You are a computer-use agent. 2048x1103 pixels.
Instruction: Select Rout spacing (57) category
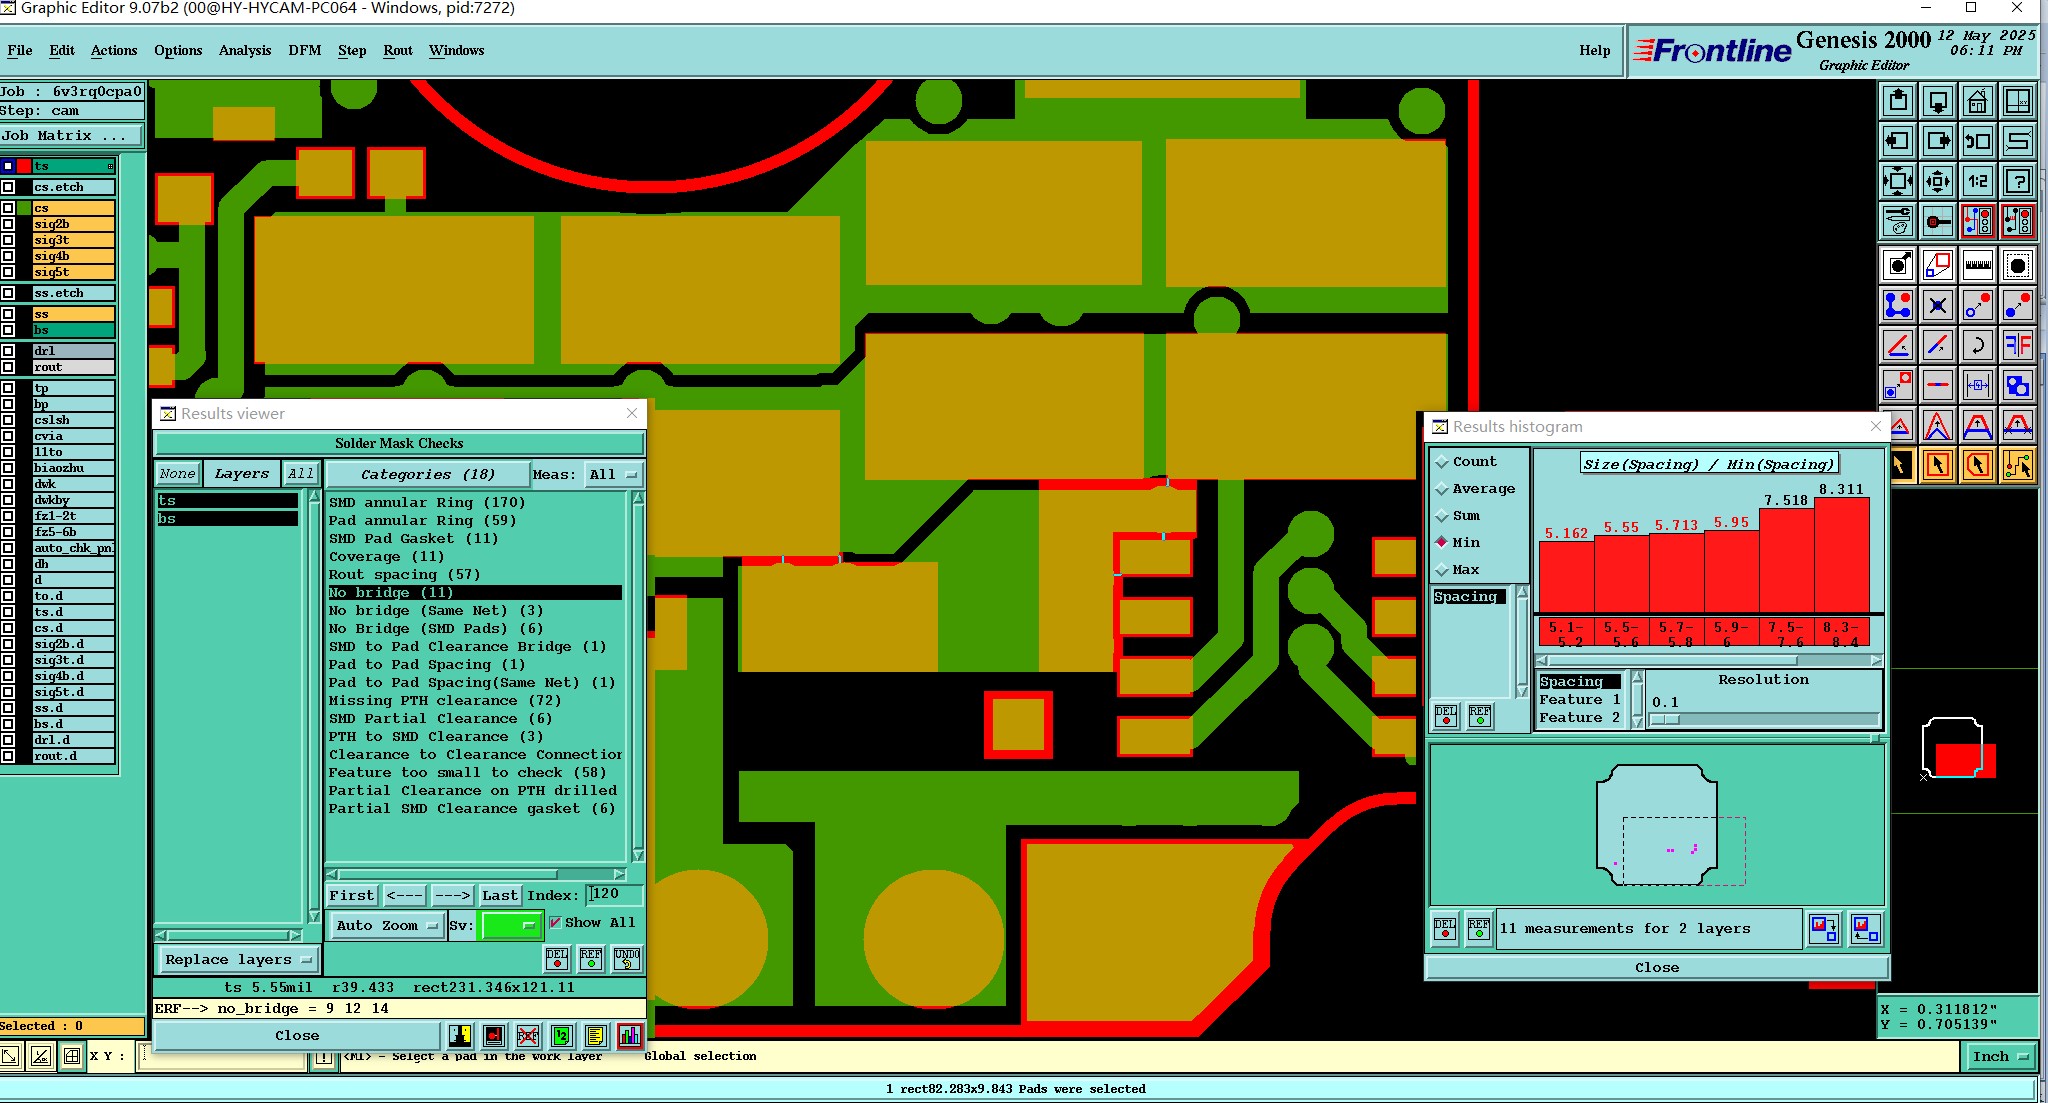coord(404,575)
